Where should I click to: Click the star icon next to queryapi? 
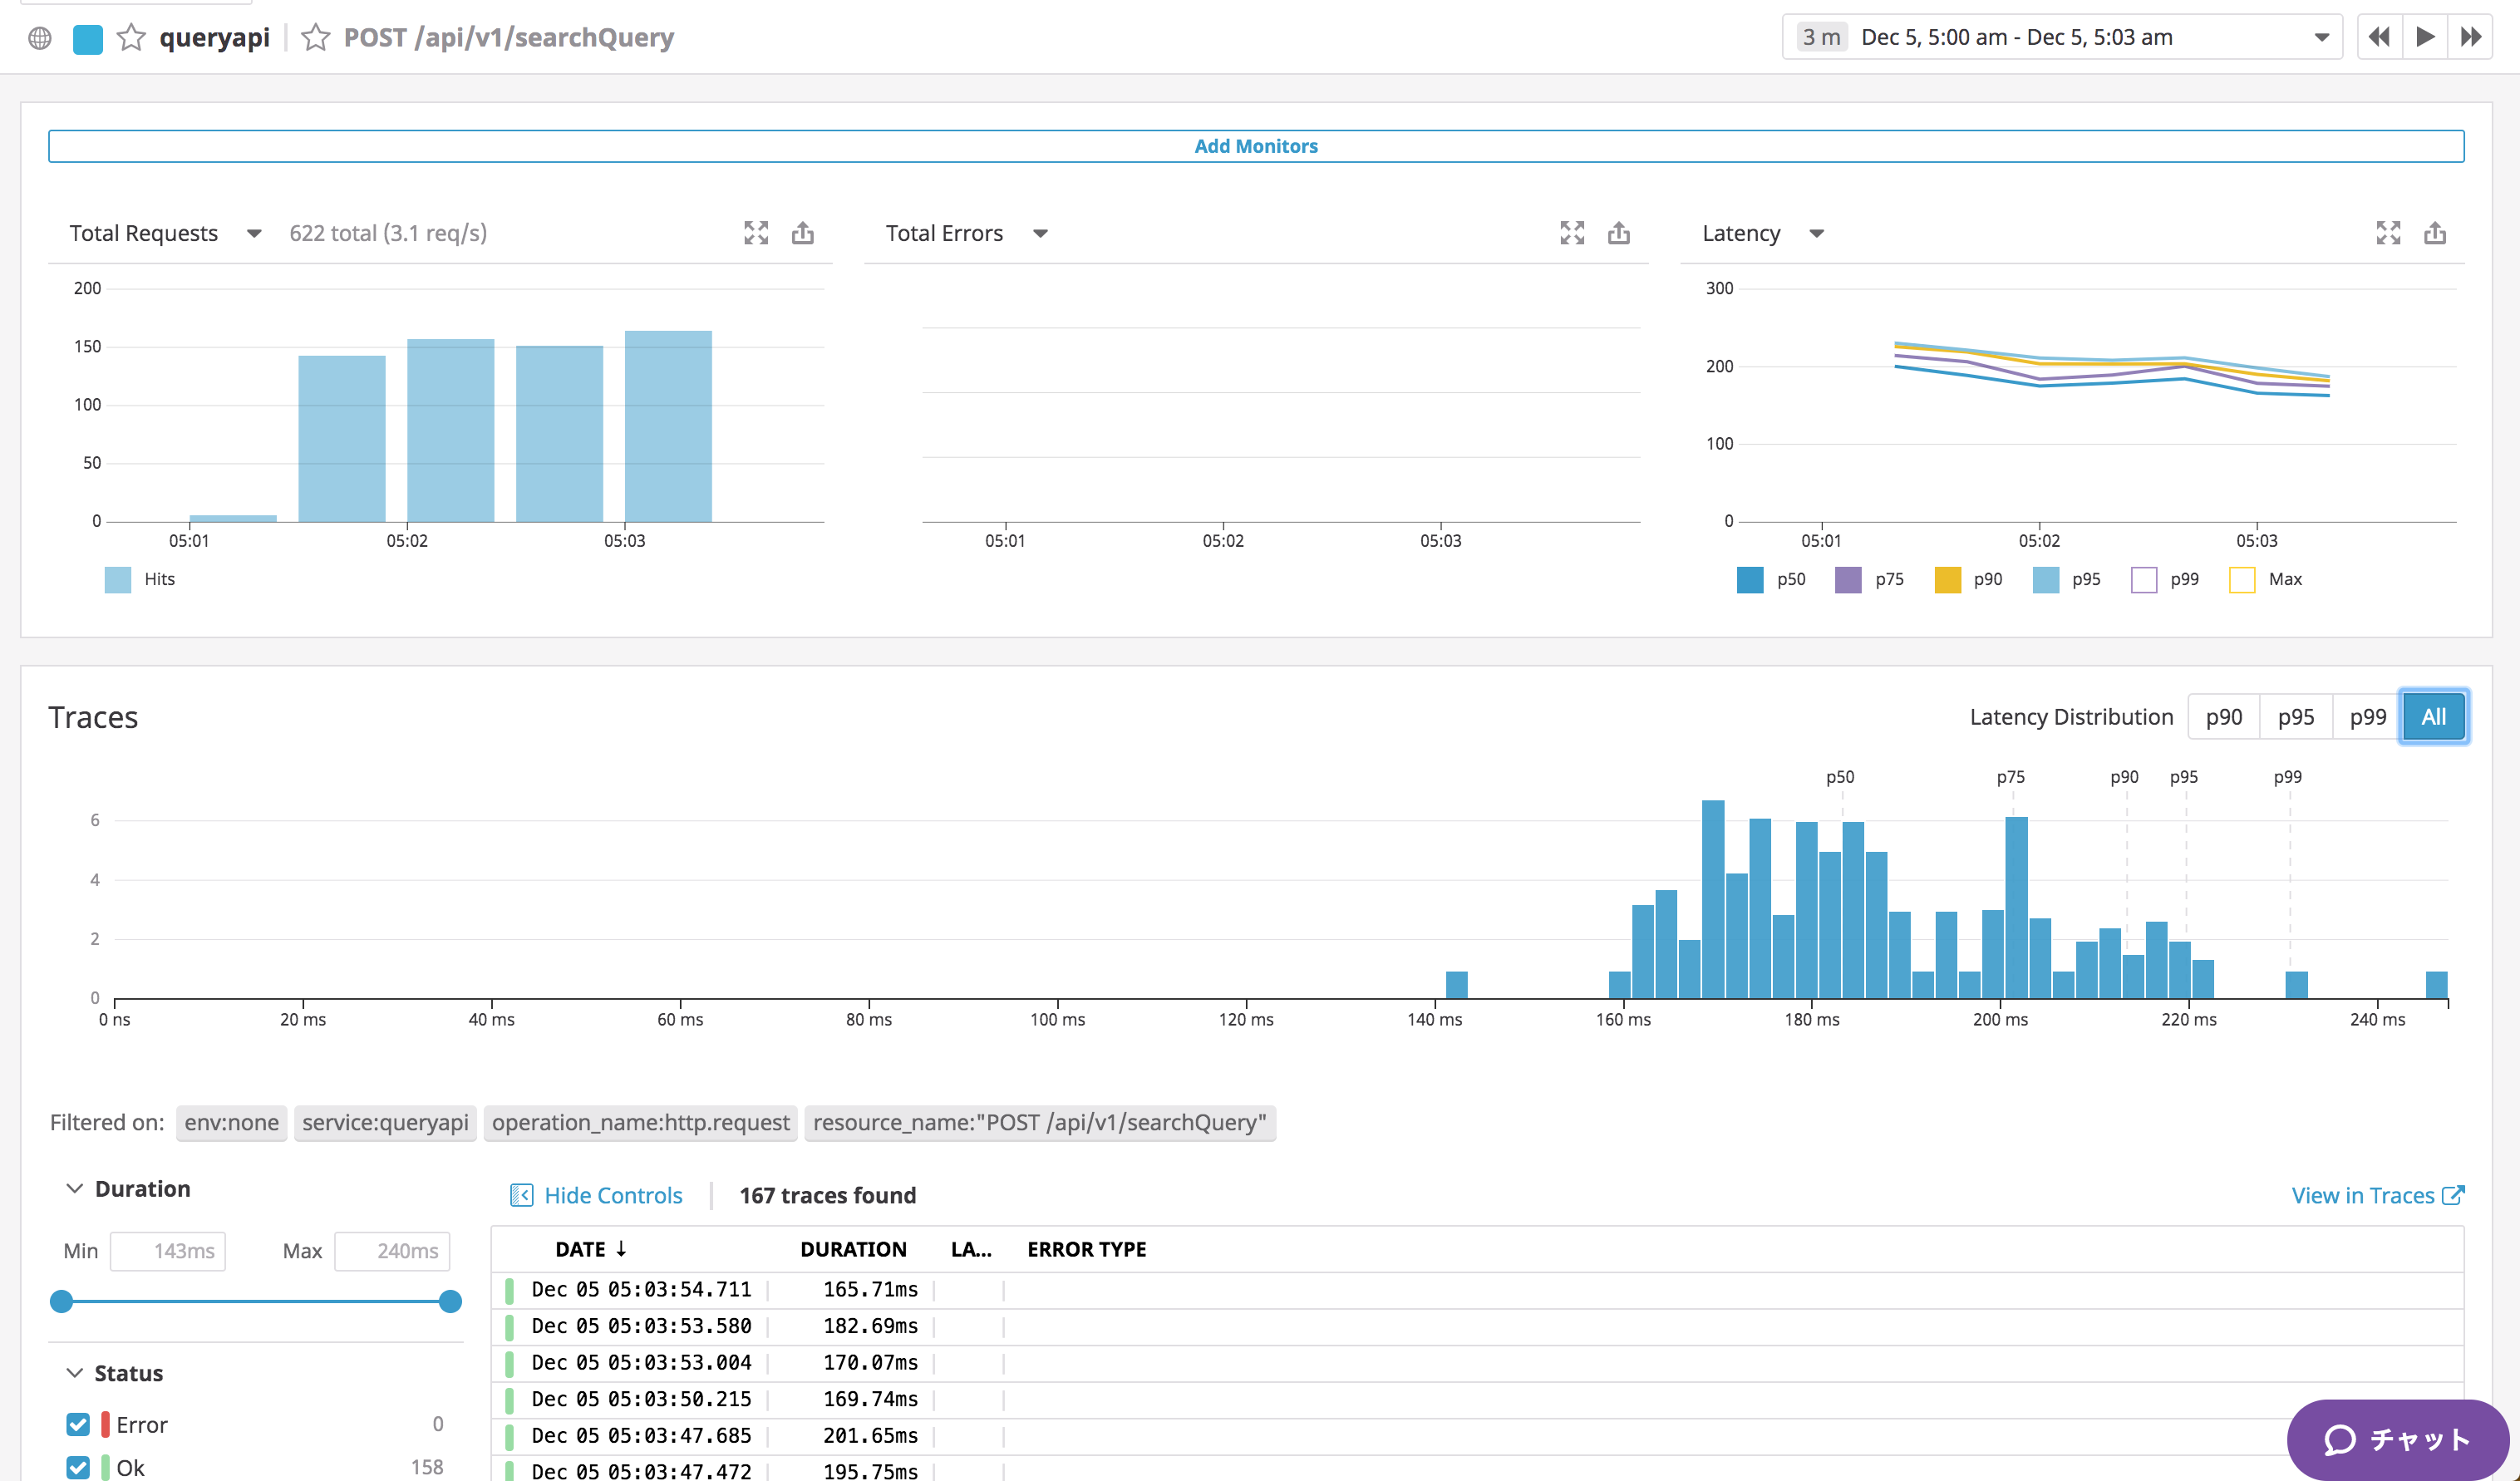point(131,38)
